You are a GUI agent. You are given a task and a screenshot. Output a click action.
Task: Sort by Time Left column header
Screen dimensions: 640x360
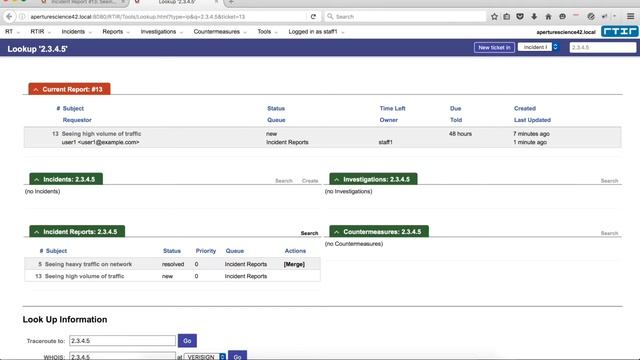click(392, 109)
